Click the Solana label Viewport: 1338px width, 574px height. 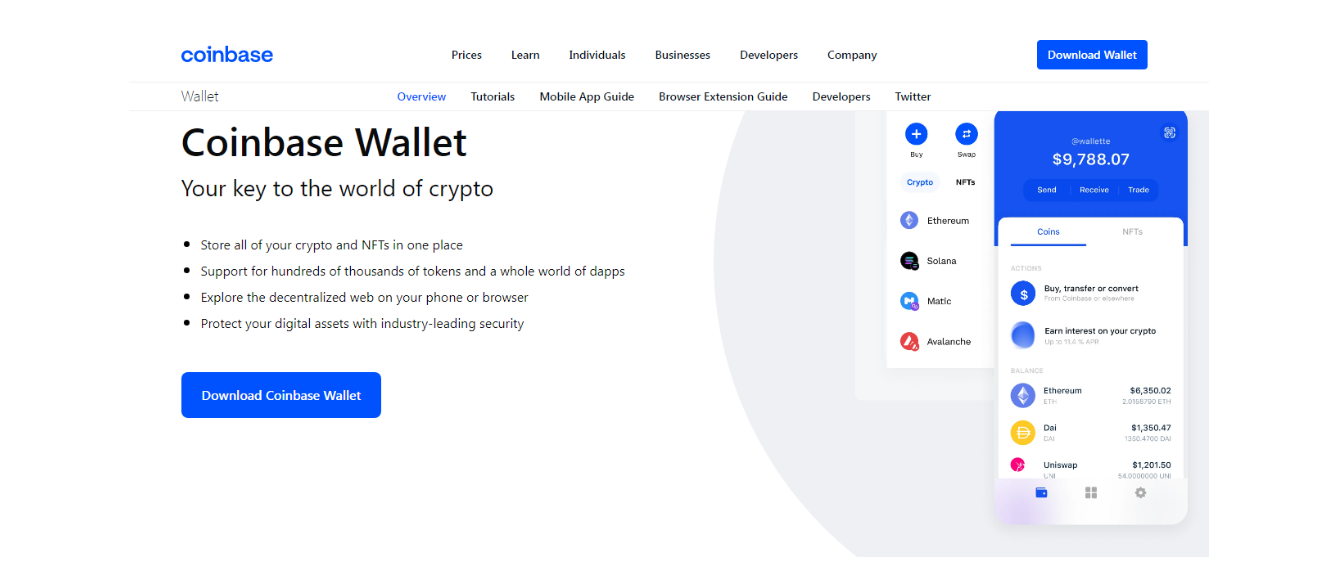pyautogui.click(x=942, y=261)
